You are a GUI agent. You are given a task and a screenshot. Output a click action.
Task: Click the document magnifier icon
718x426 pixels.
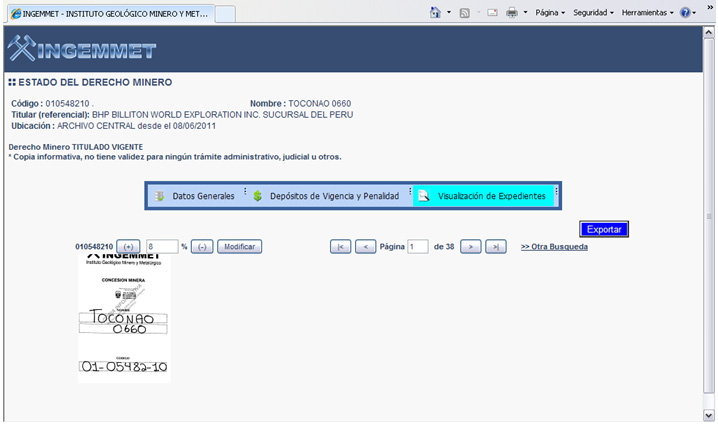[424, 196]
